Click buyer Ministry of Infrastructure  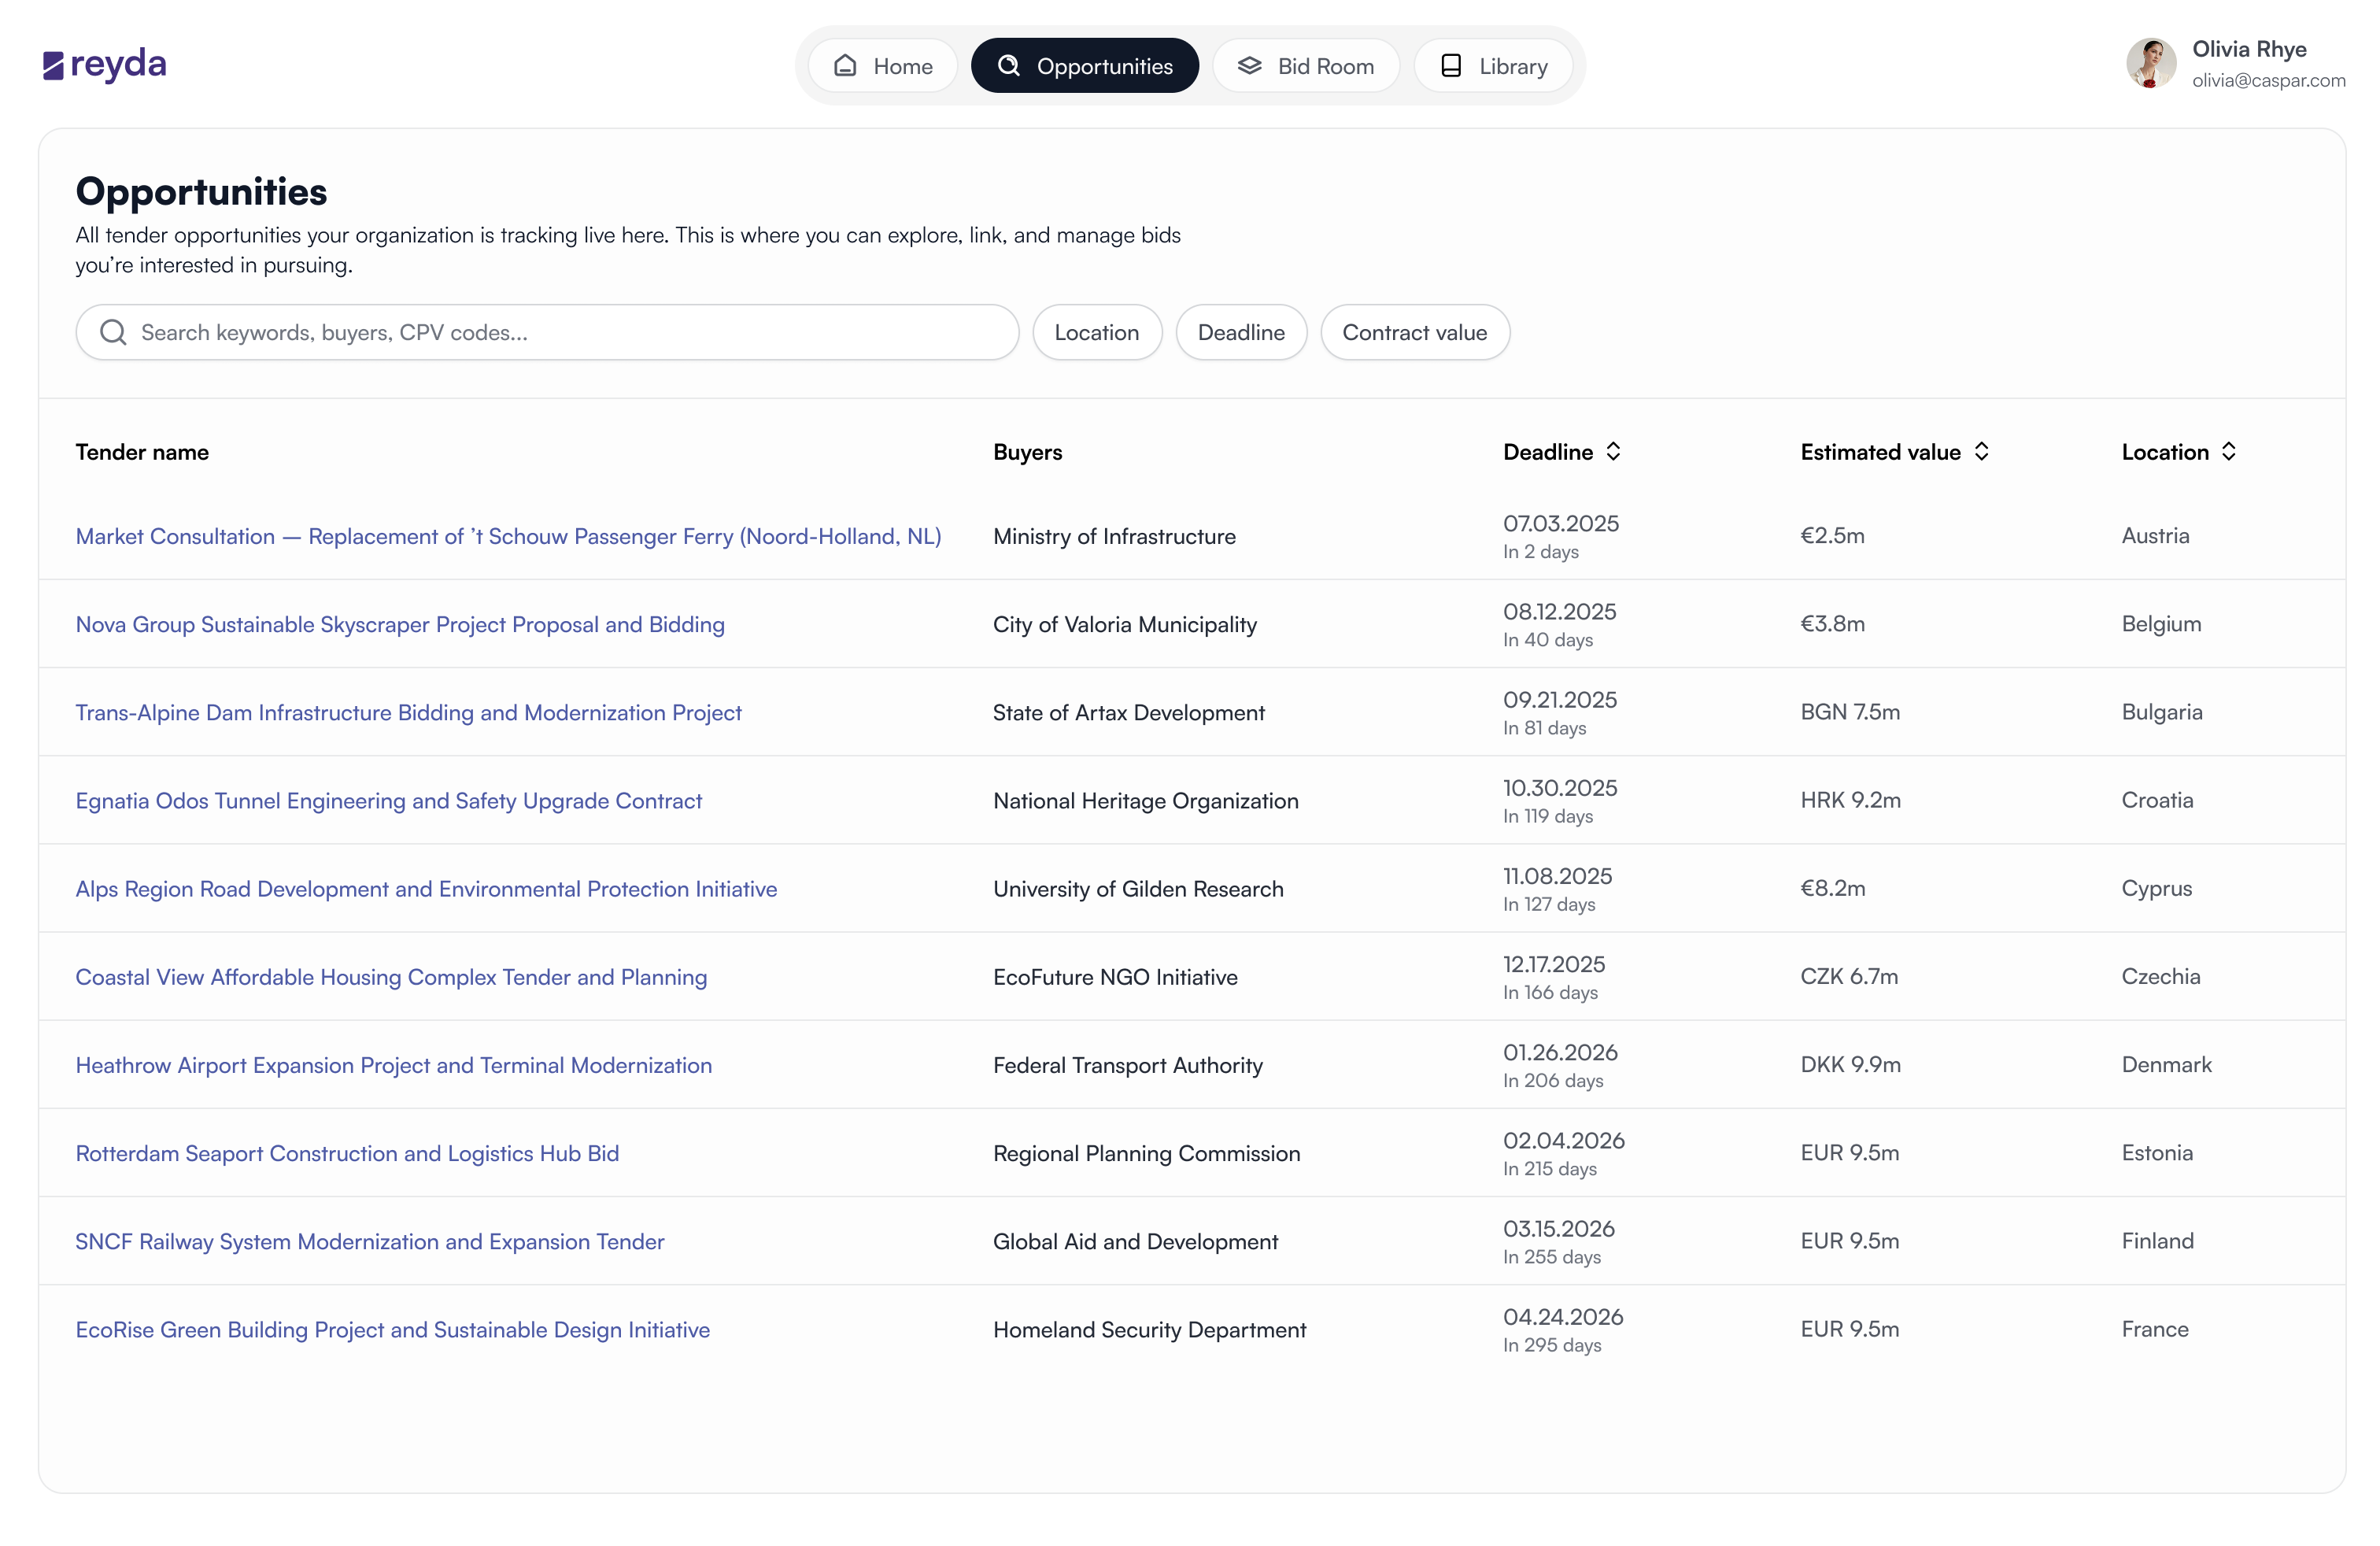pos(1114,536)
